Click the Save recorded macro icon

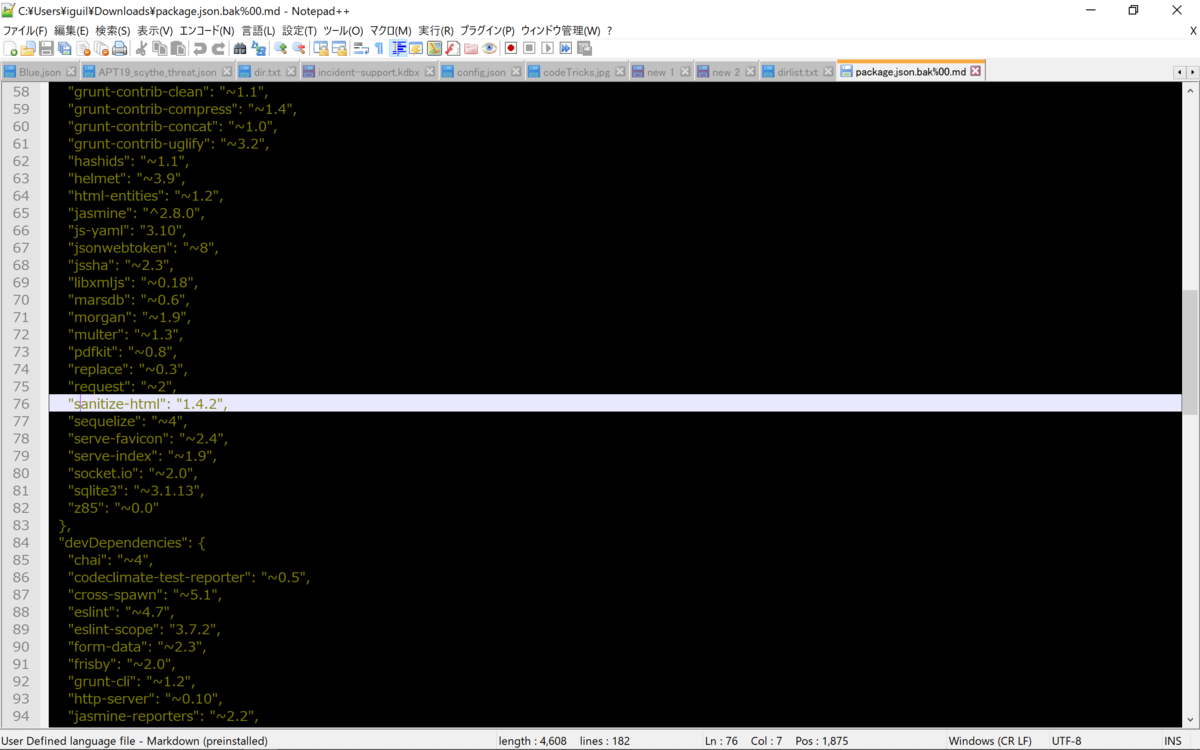pyautogui.click(x=584, y=48)
